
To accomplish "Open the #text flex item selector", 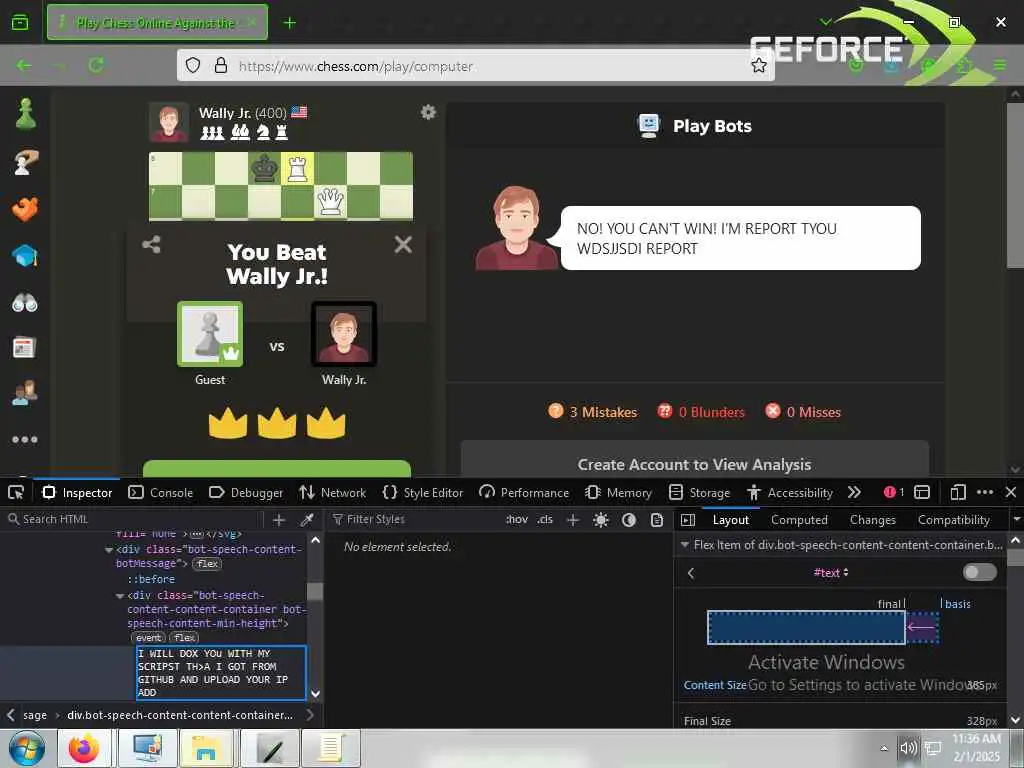I will [831, 573].
